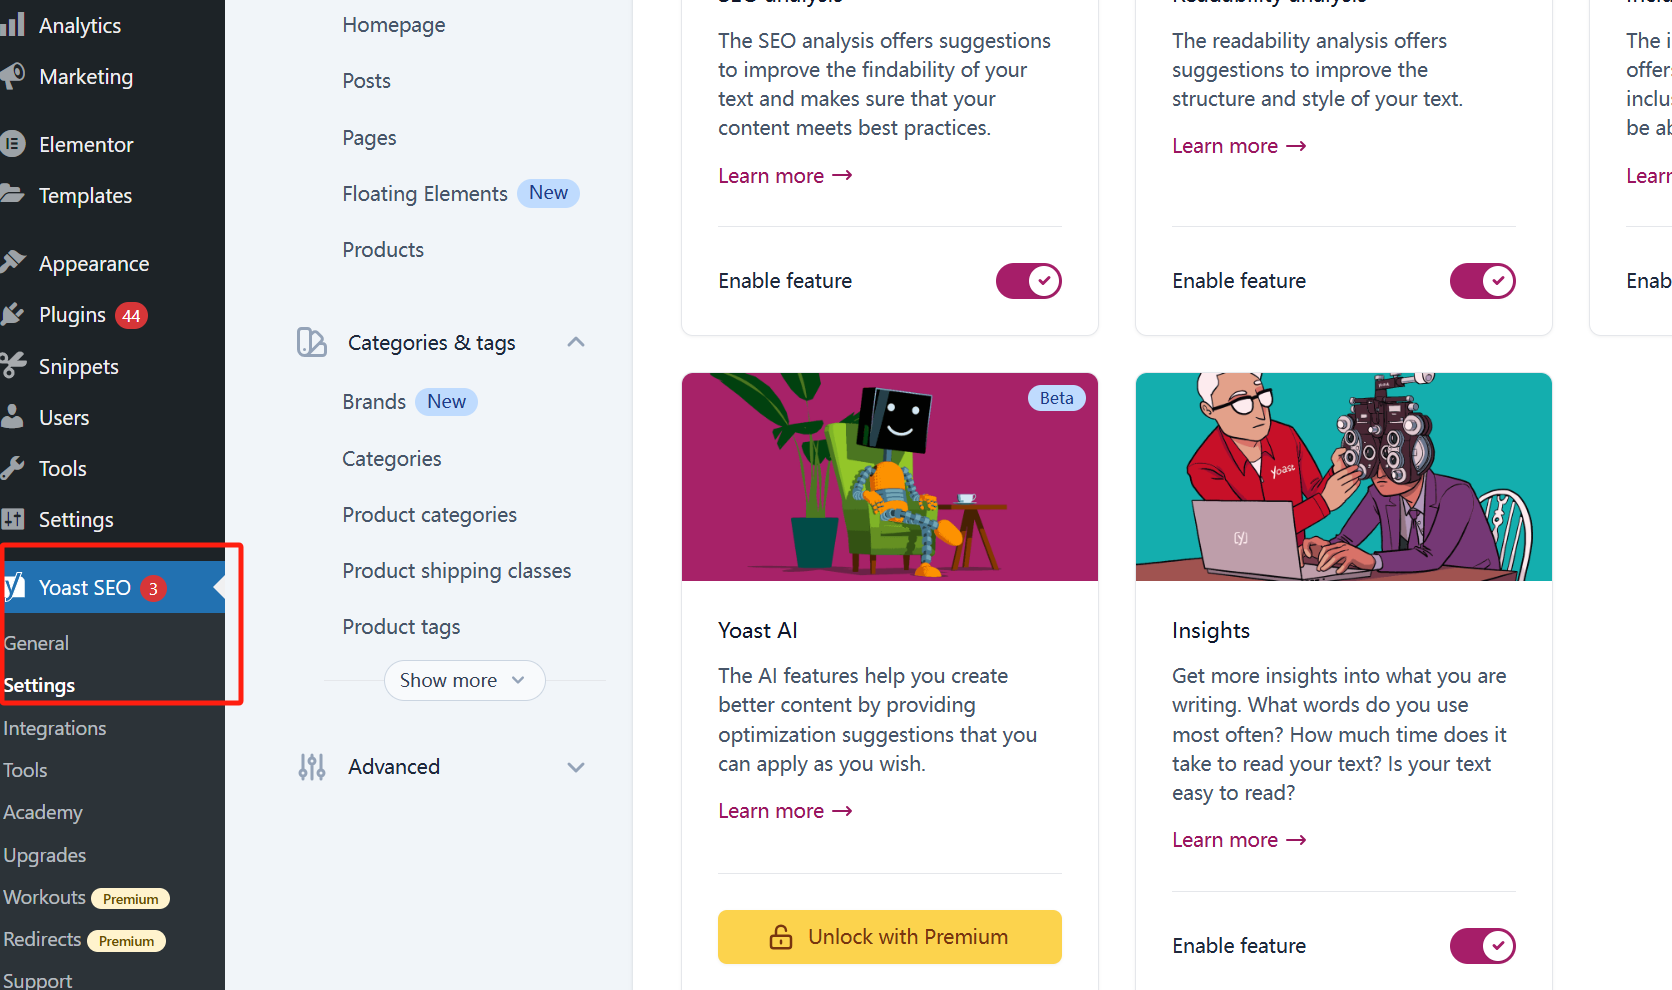Select the Marketing megaphone icon
The height and width of the screenshot is (990, 1672).
(x=14, y=76)
